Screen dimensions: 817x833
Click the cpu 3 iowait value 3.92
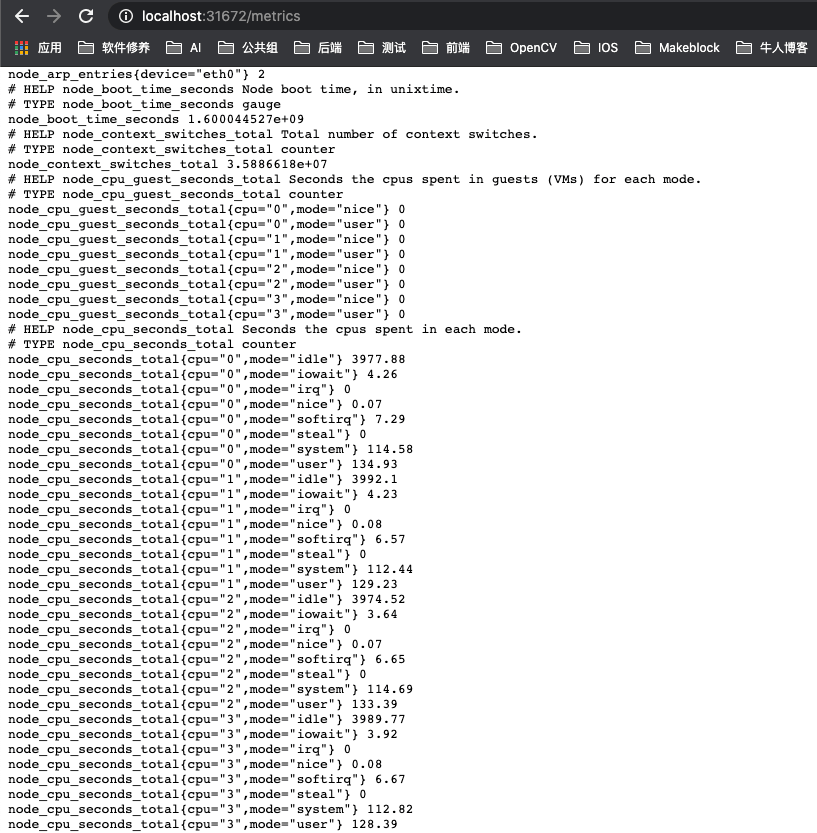[x=382, y=734]
